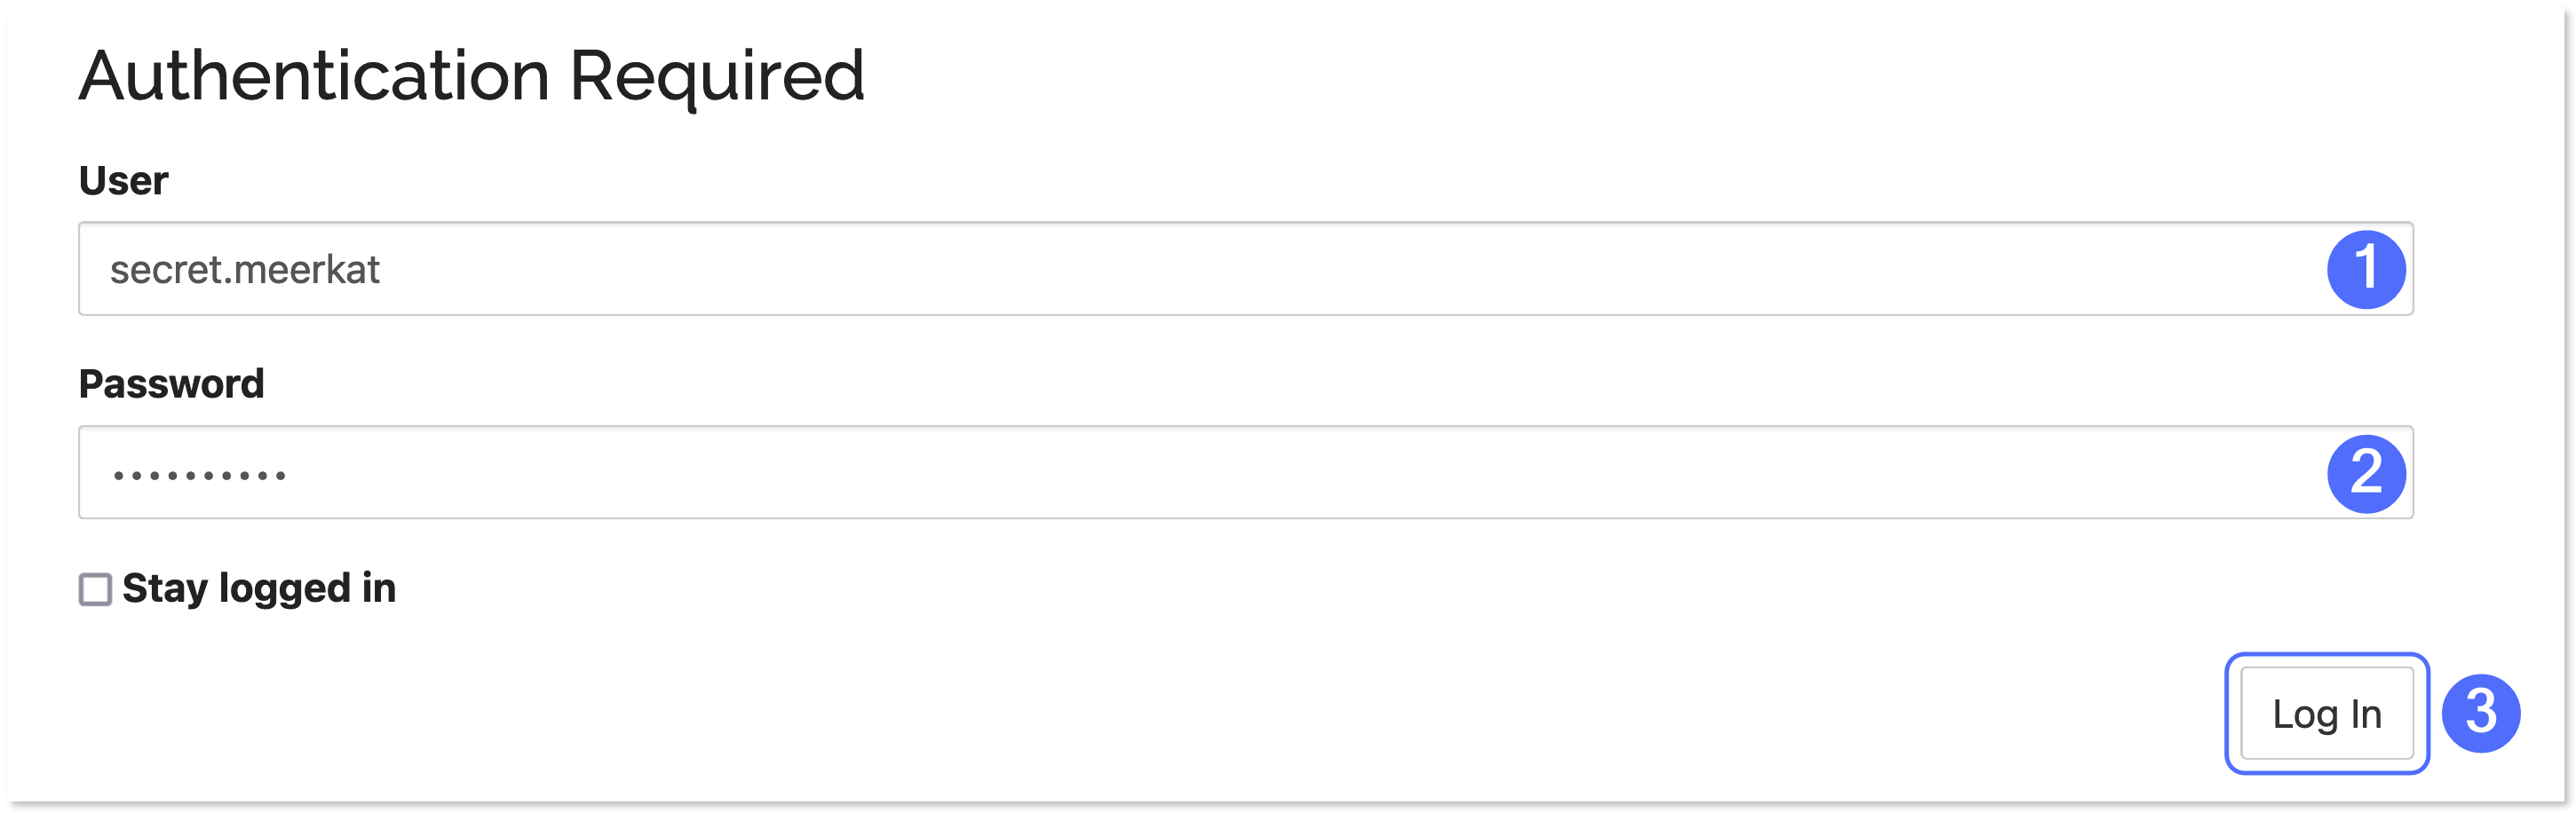2576x813 pixels.
Task: Click the Stay logged in label text
Action: tap(258, 590)
